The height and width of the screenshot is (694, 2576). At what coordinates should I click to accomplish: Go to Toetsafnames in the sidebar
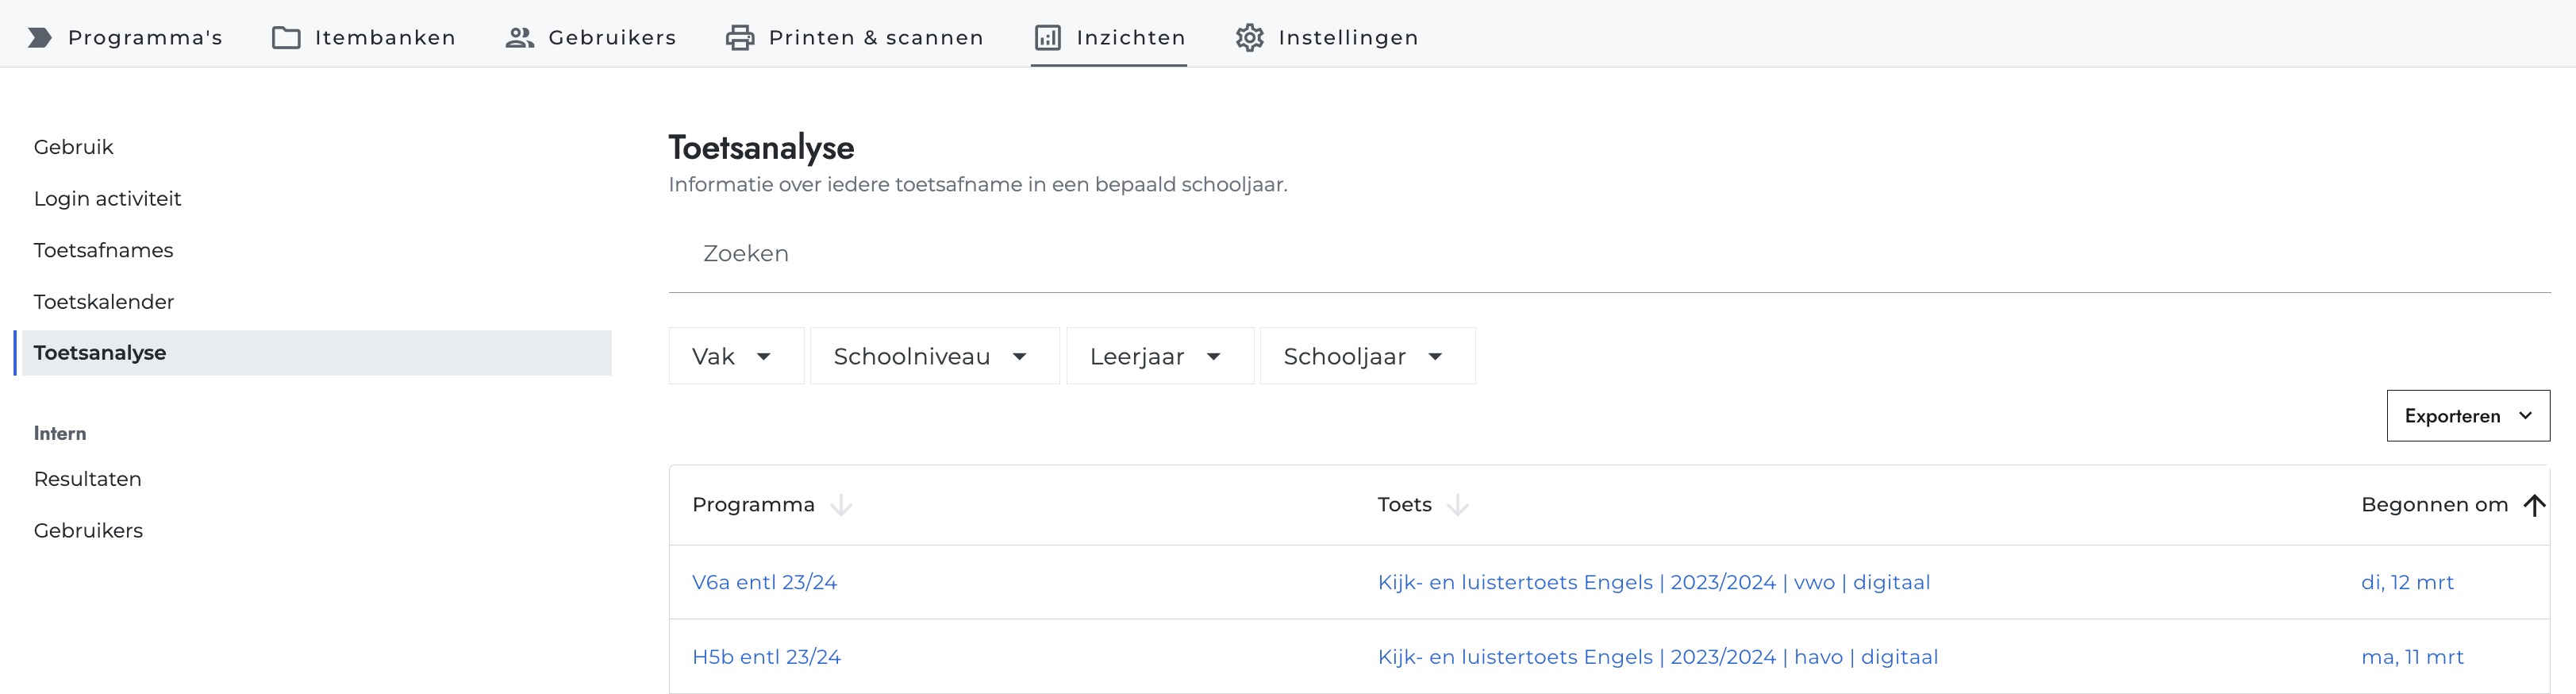[104, 250]
